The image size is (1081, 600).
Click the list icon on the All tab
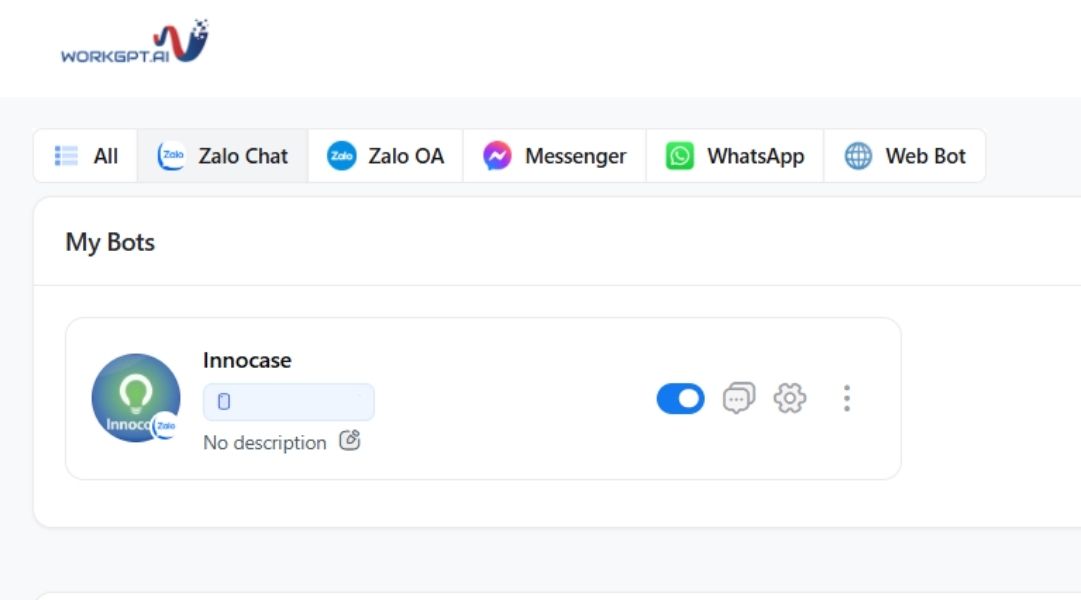click(66, 156)
